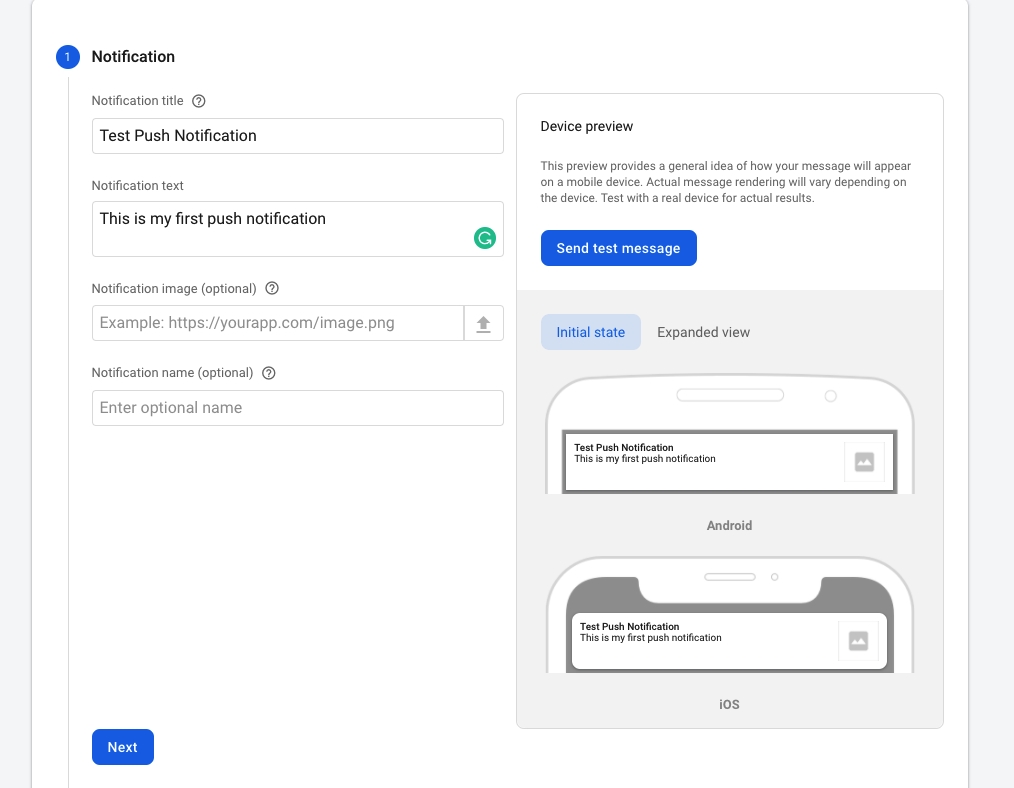The width and height of the screenshot is (1014, 788).
Task: Click the Device preview heading
Action: coord(586,127)
